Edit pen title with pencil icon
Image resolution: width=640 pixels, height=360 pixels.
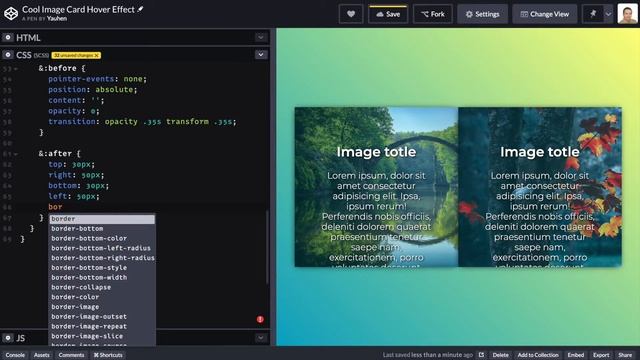point(140,9)
